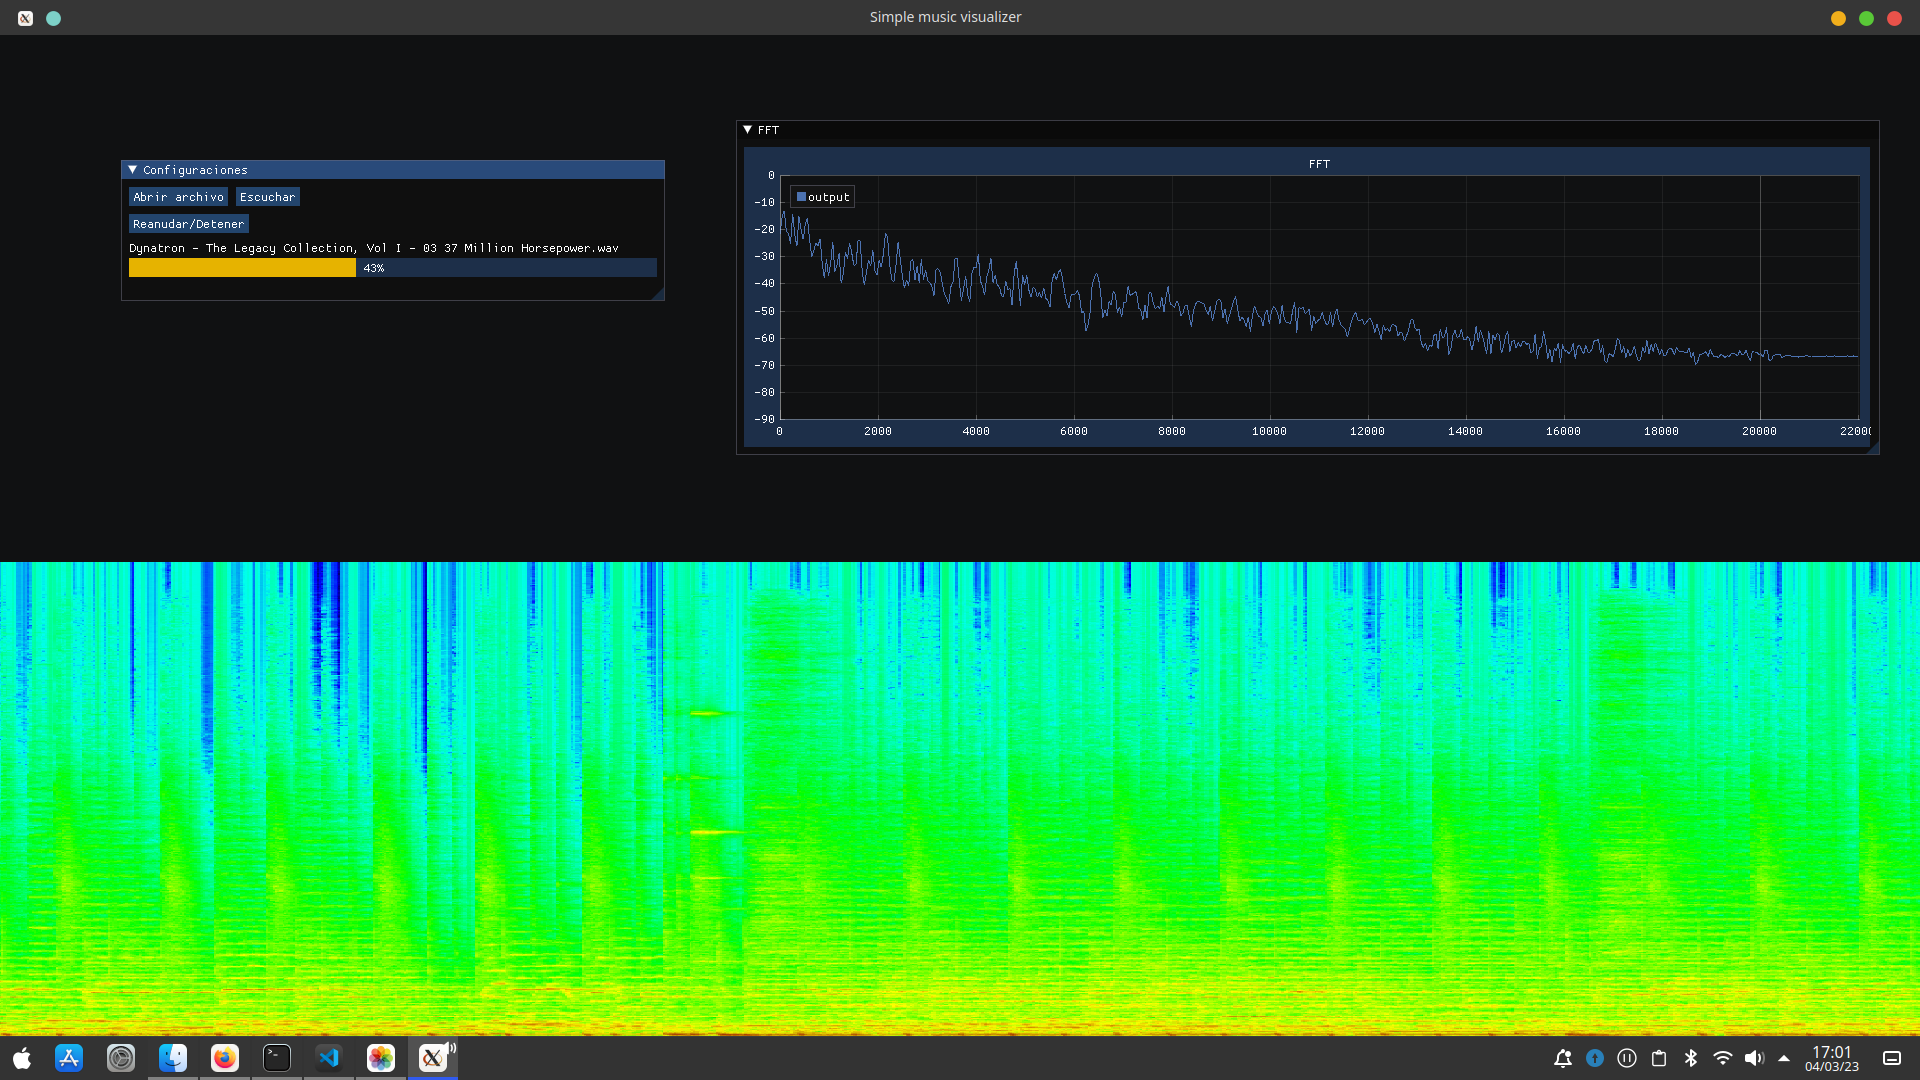
Task: Open the apple-logo application launcher menu
Action: tap(22, 1058)
